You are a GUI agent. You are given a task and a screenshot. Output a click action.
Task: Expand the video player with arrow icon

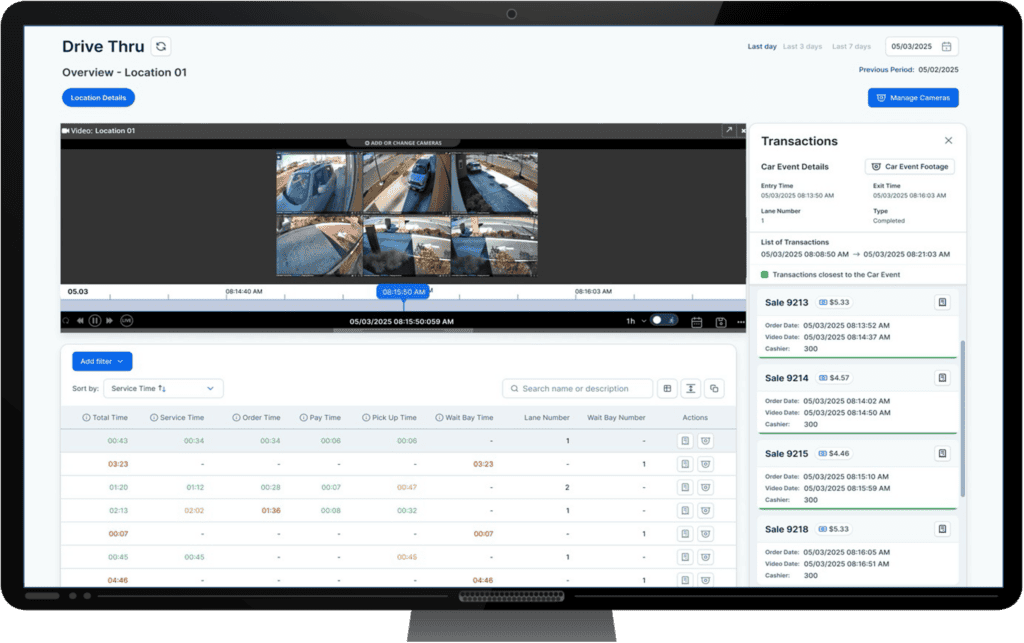point(729,130)
